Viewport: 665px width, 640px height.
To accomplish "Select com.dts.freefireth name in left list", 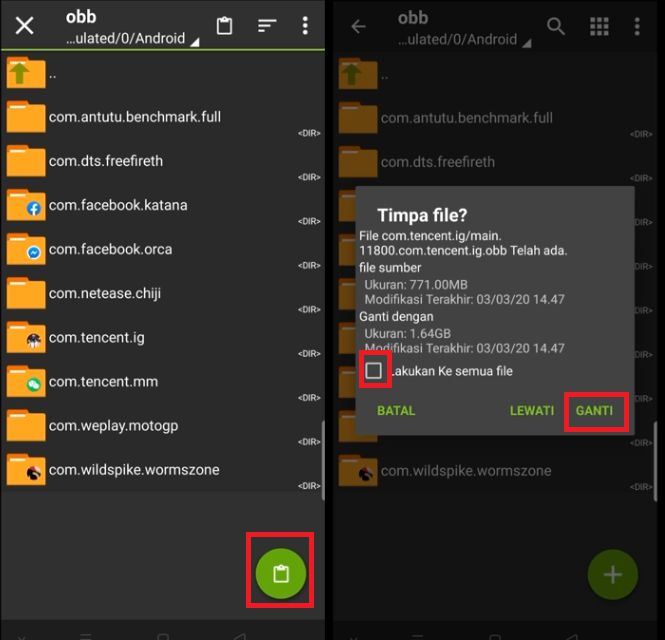I will pos(106,161).
